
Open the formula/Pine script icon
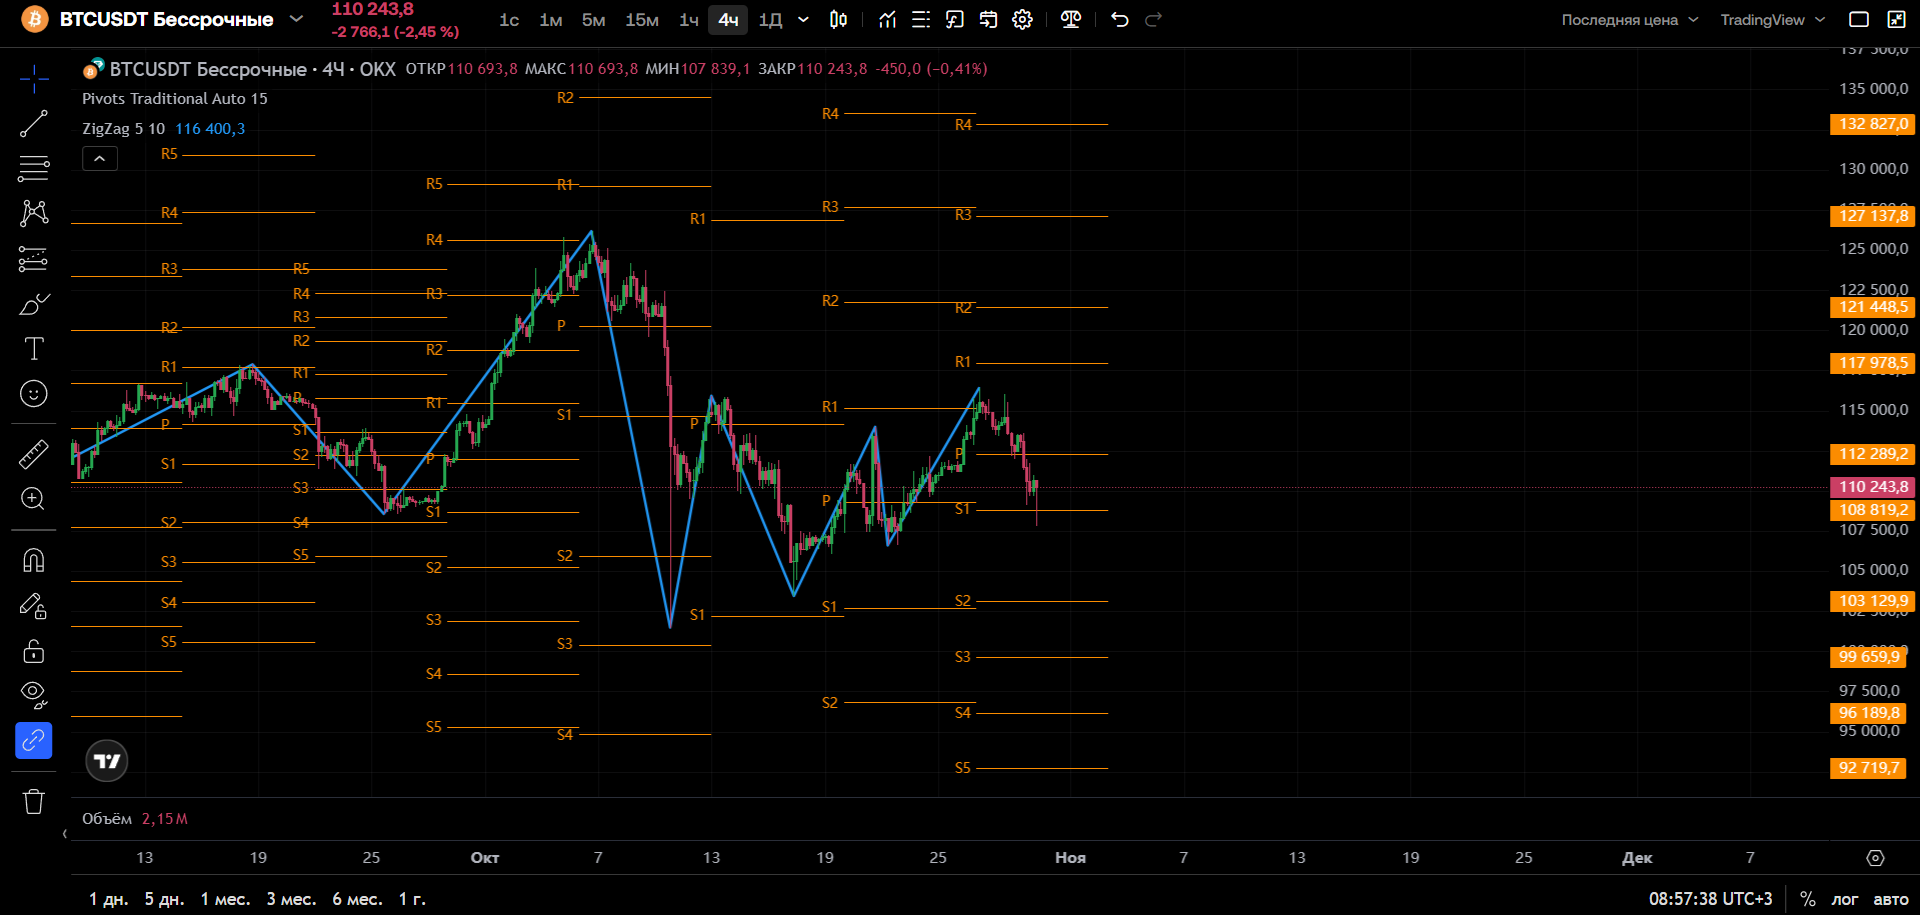pos(955,20)
